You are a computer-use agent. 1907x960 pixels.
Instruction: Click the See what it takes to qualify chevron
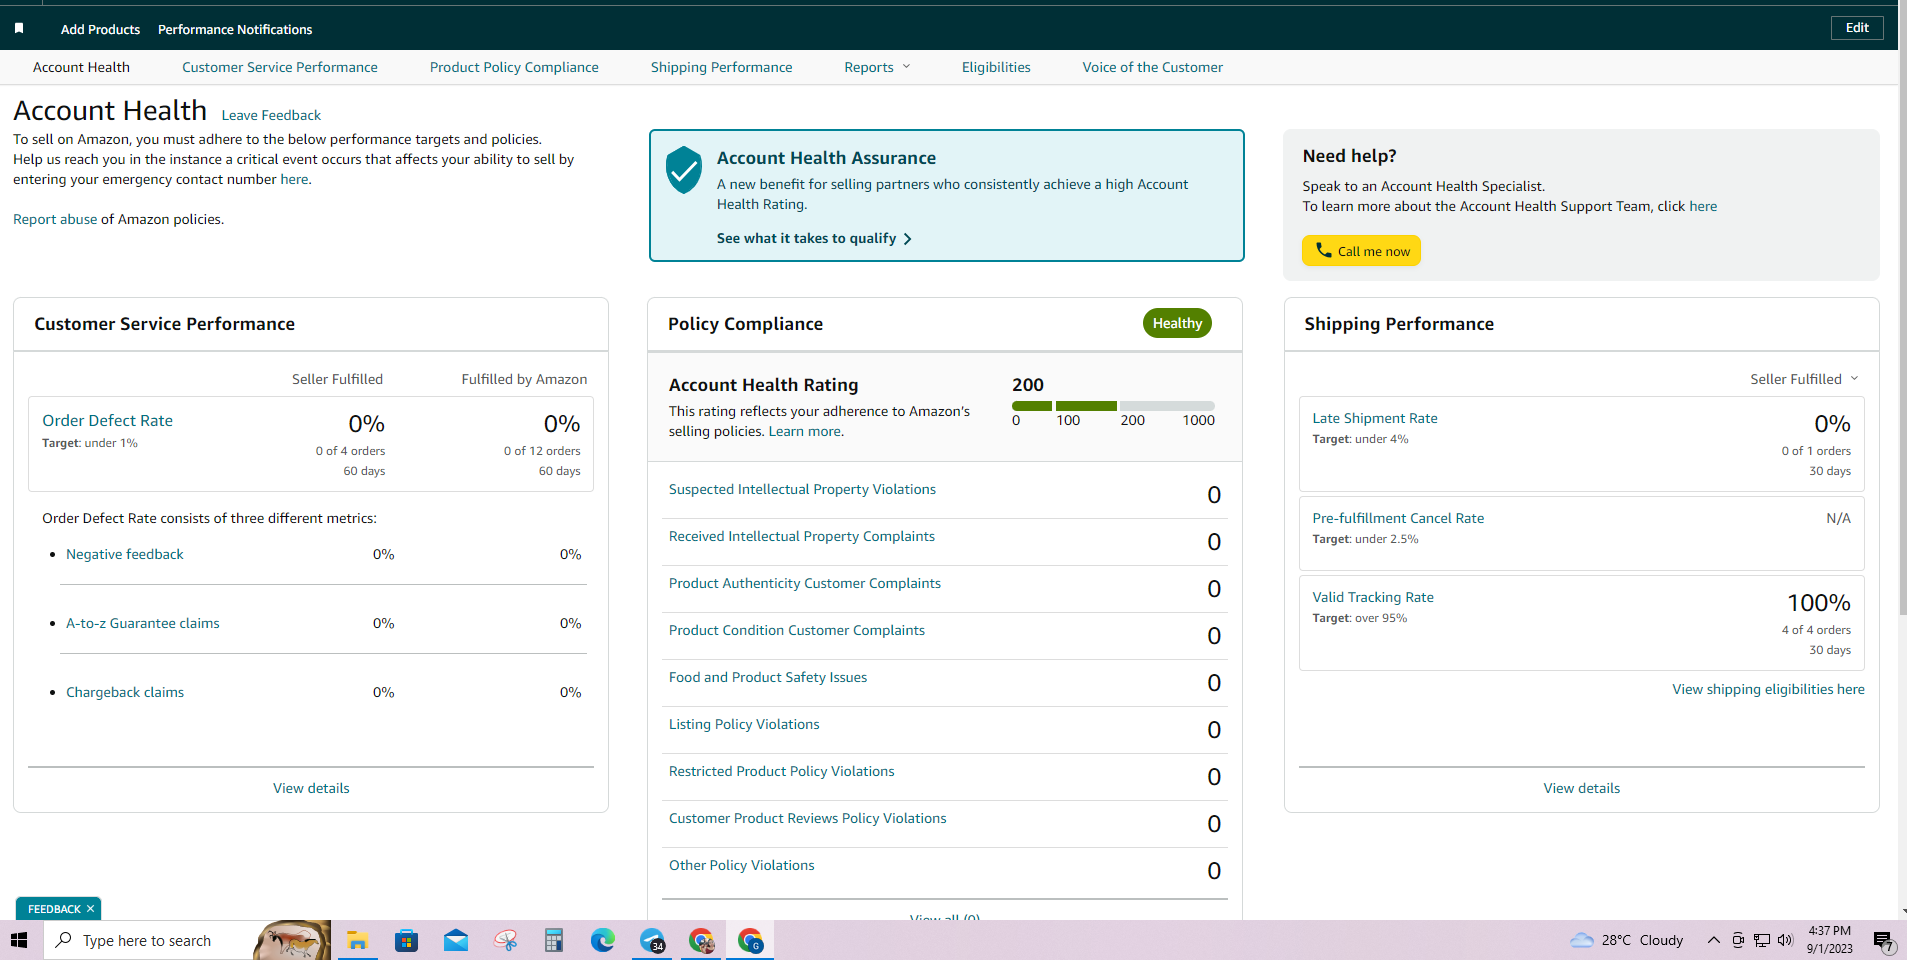click(907, 239)
